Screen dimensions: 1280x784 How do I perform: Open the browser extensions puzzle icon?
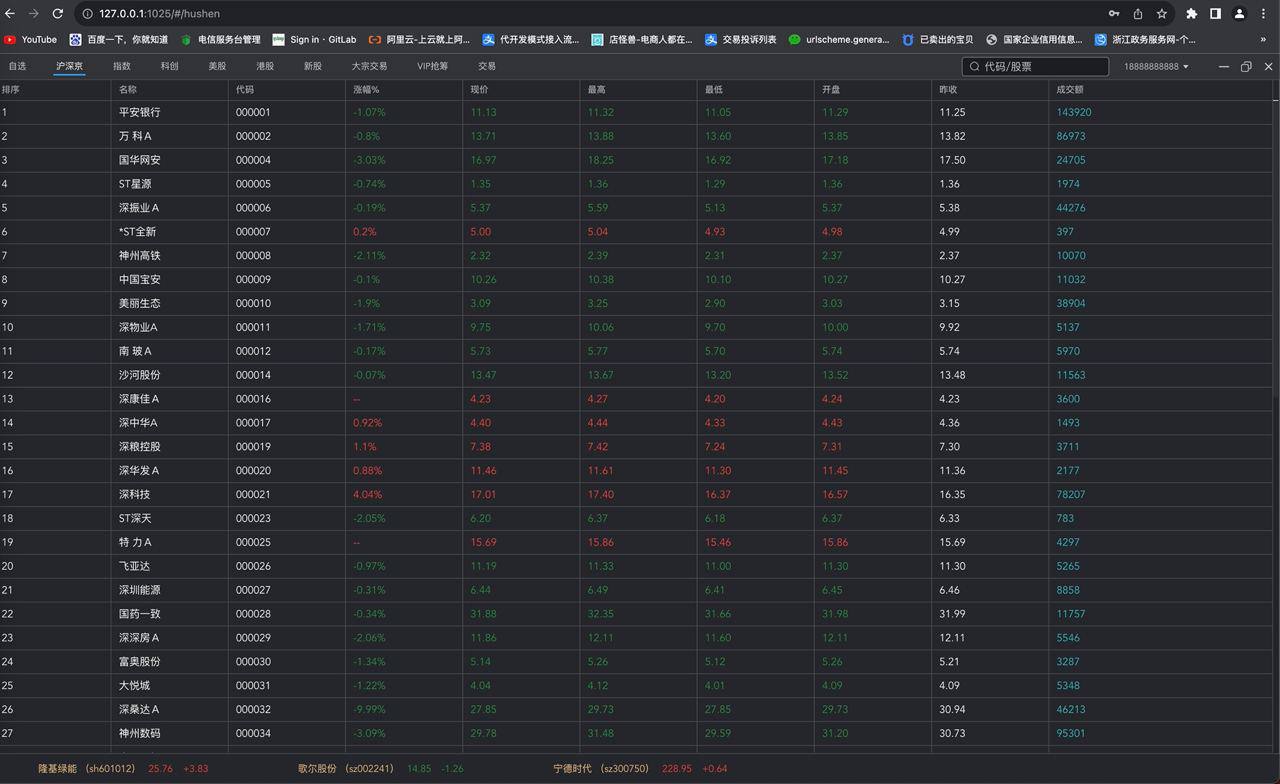pyautogui.click(x=1191, y=14)
